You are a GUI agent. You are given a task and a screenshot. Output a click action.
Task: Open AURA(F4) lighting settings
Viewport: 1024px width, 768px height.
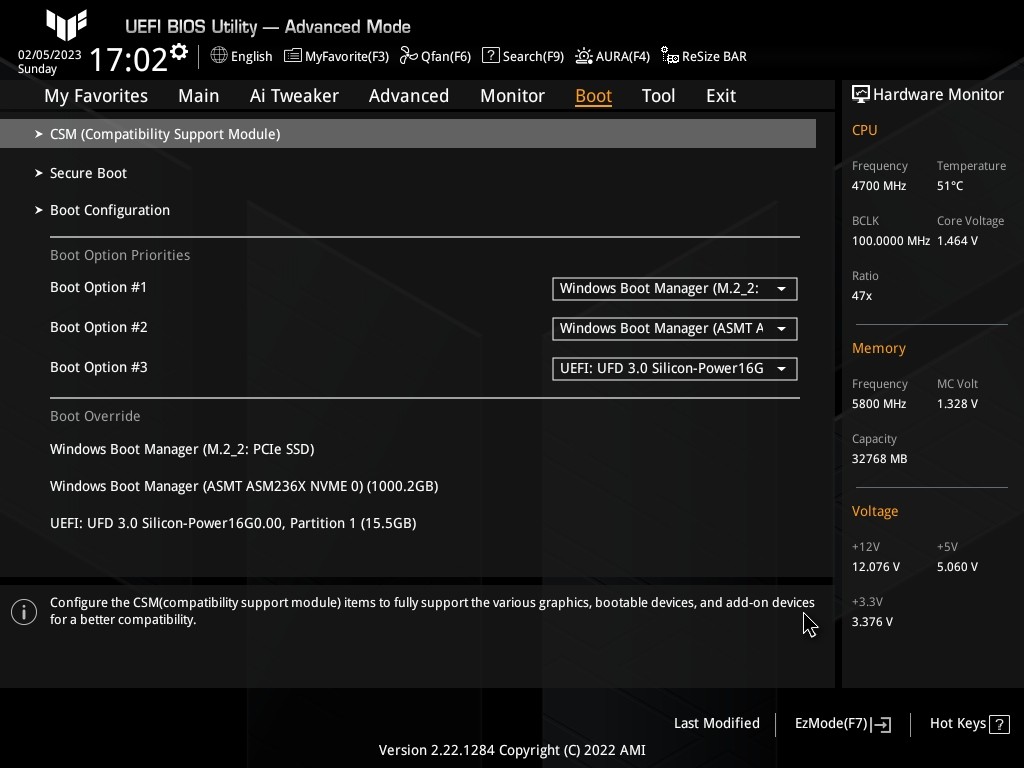[613, 56]
